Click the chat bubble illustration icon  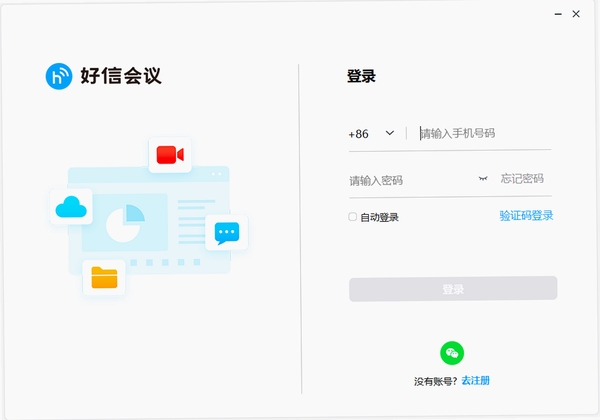tap(227, 233)
